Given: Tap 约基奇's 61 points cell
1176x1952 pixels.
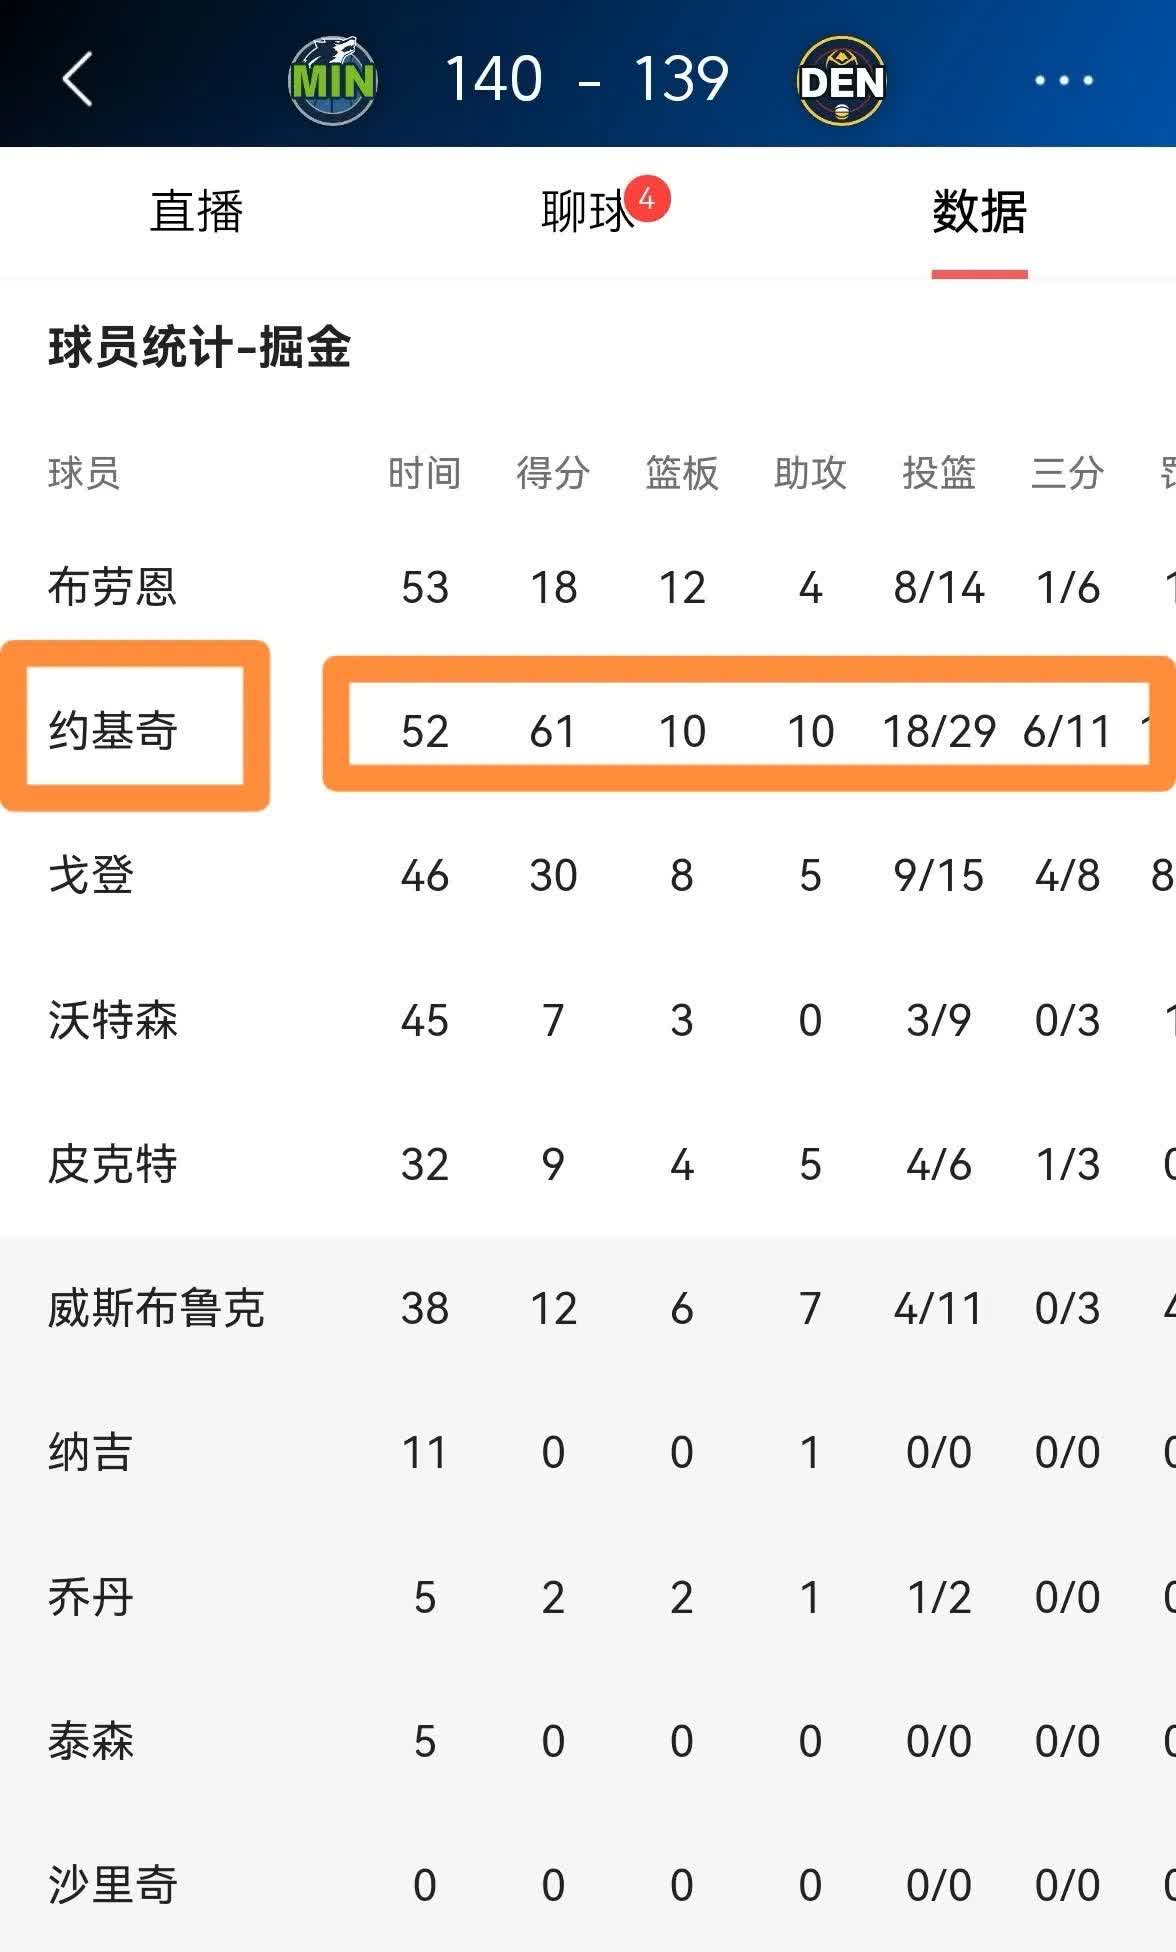Looking at the screenshot, I should (x=553, y=732).
